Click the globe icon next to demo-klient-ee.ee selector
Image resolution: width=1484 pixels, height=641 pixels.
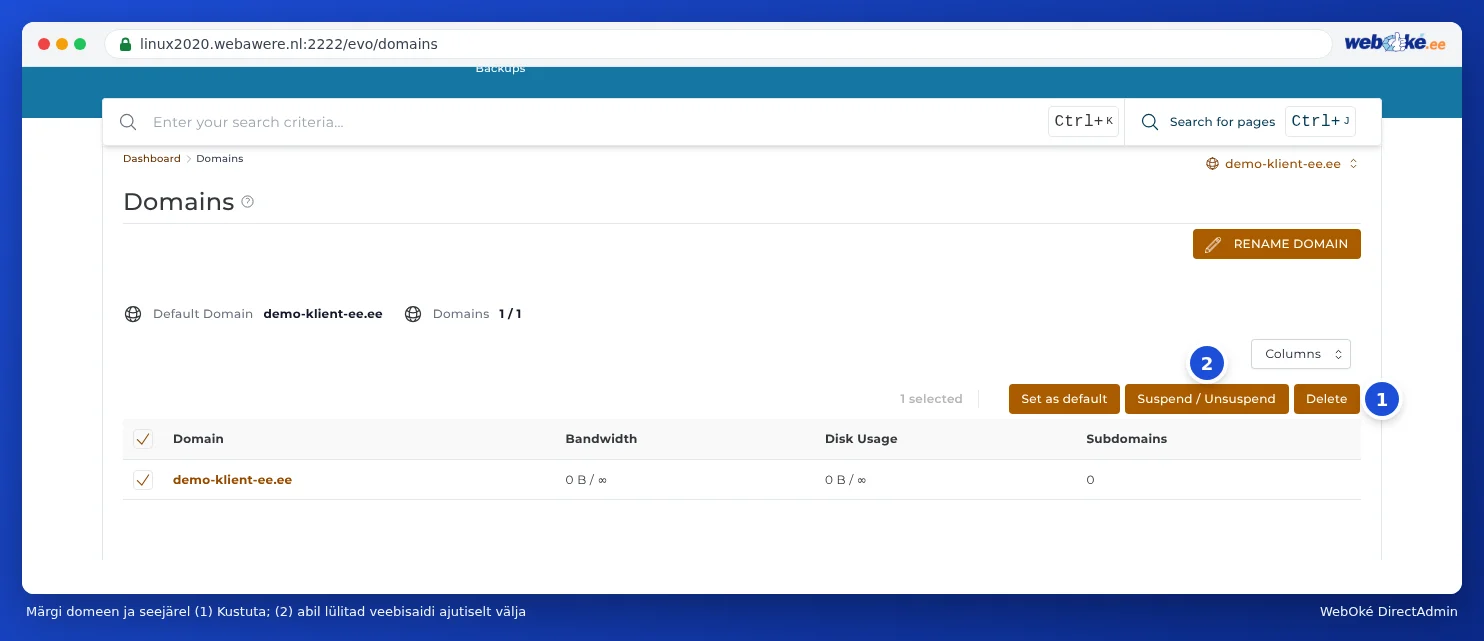1212,164
